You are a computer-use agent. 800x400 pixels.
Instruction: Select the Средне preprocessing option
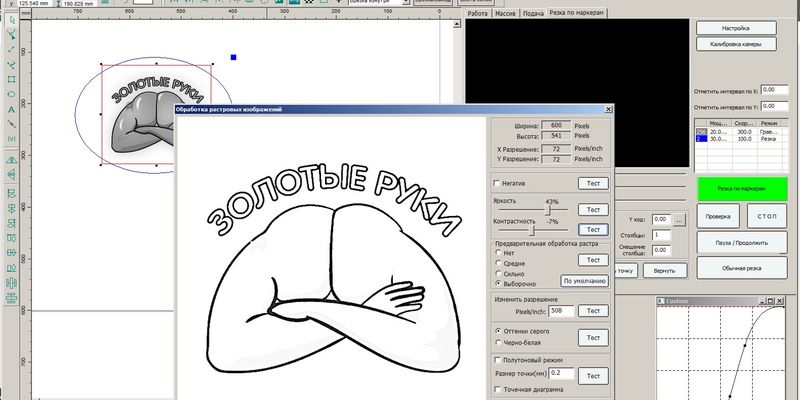[499, 263]
